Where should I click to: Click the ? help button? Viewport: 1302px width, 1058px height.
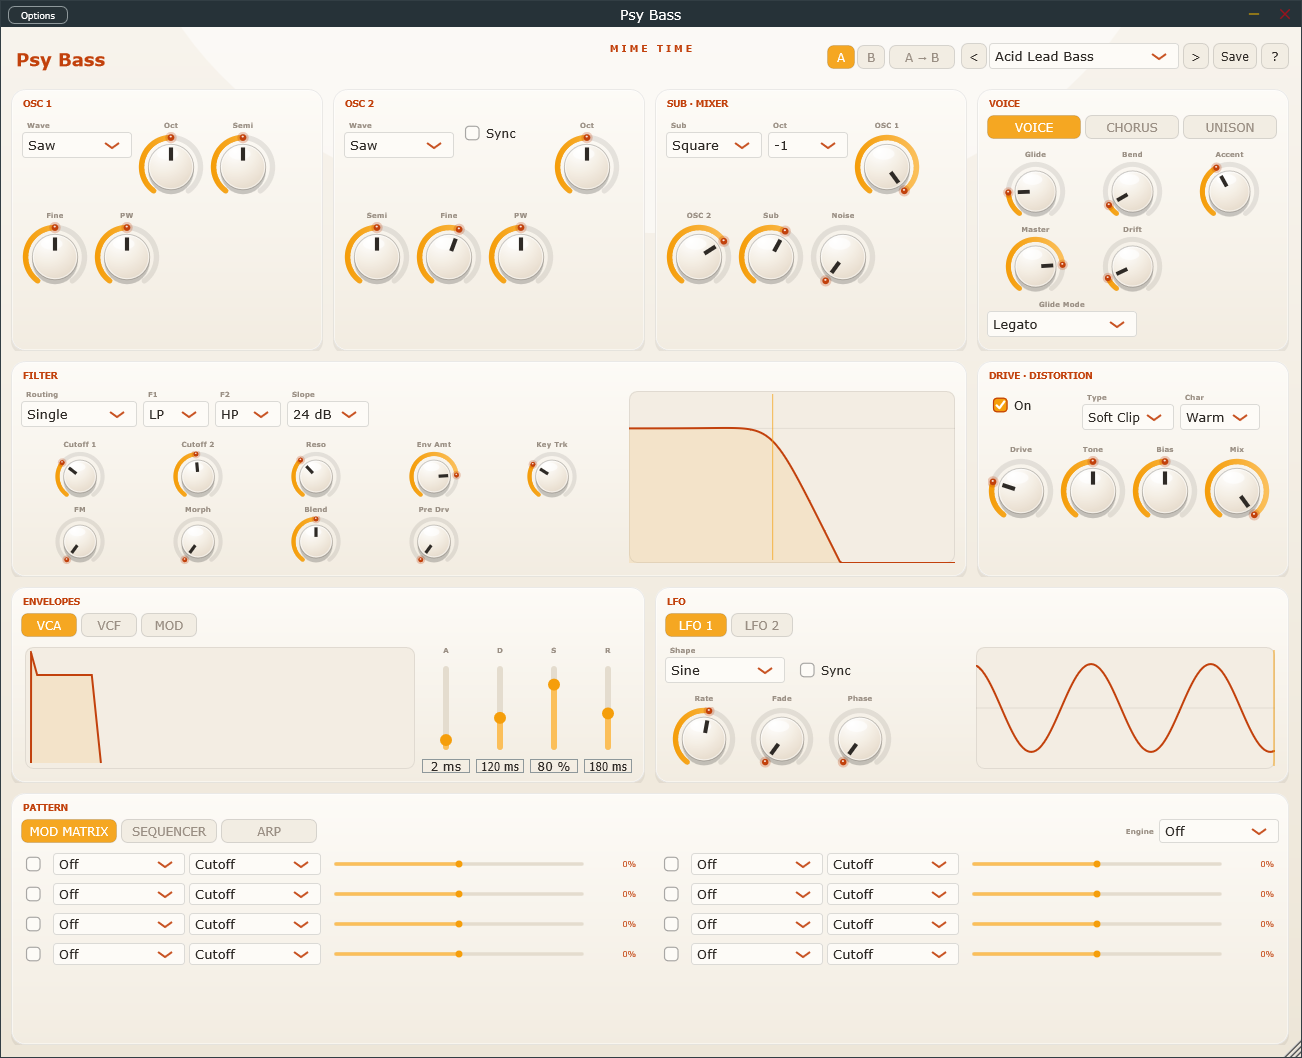(1275, 57)
